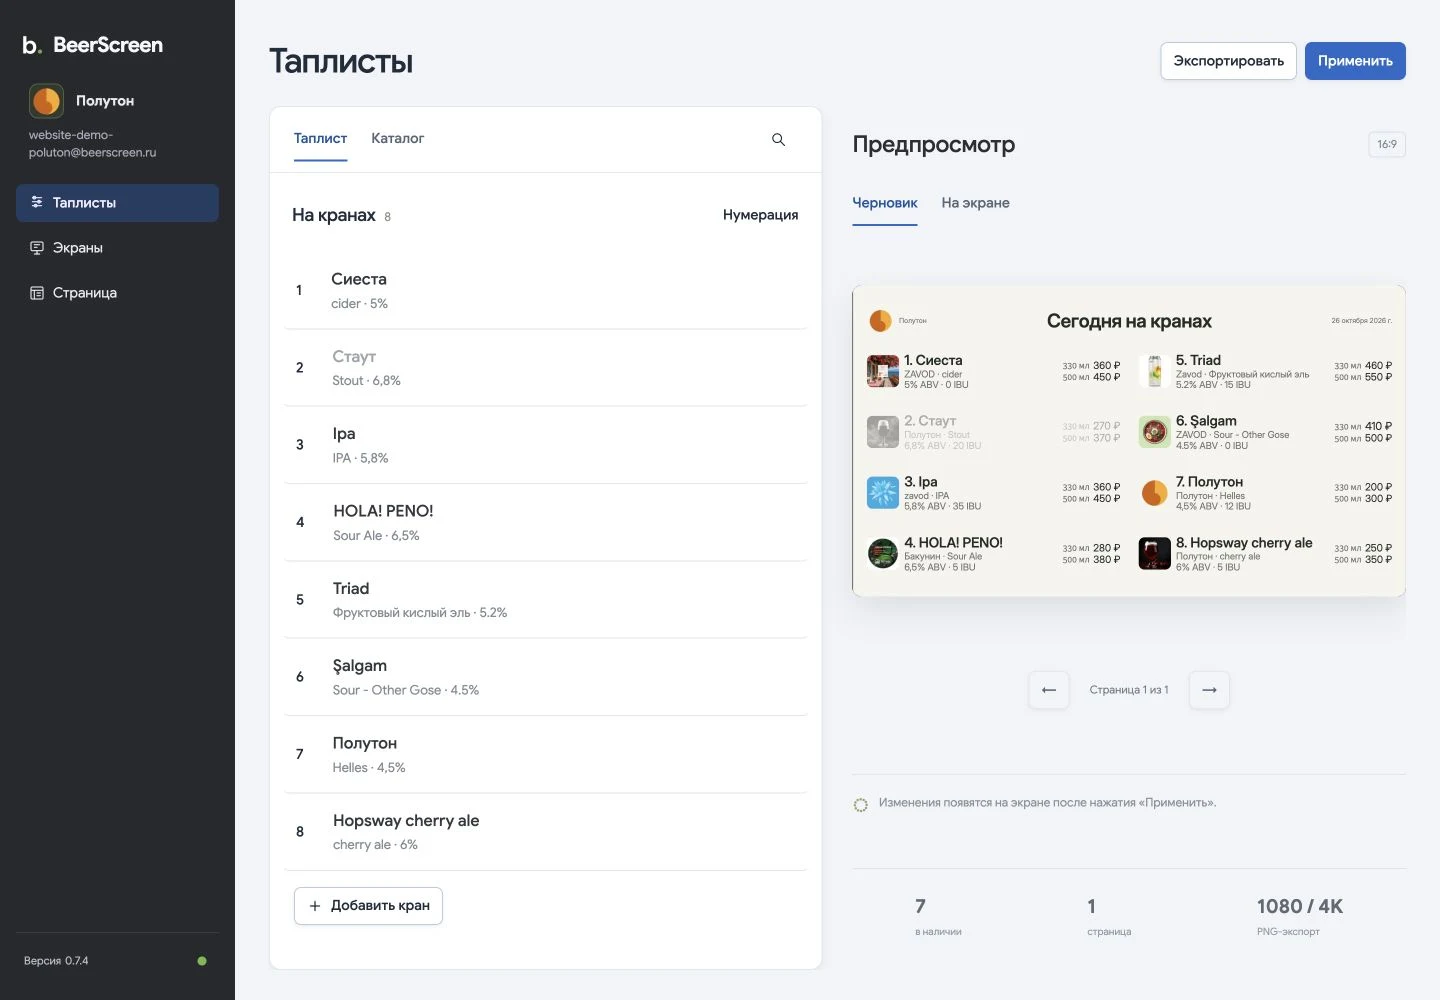This screenshot has height=1000, width=1440.
Task: Click Triad can image in preview
Action: point(1155,372)
